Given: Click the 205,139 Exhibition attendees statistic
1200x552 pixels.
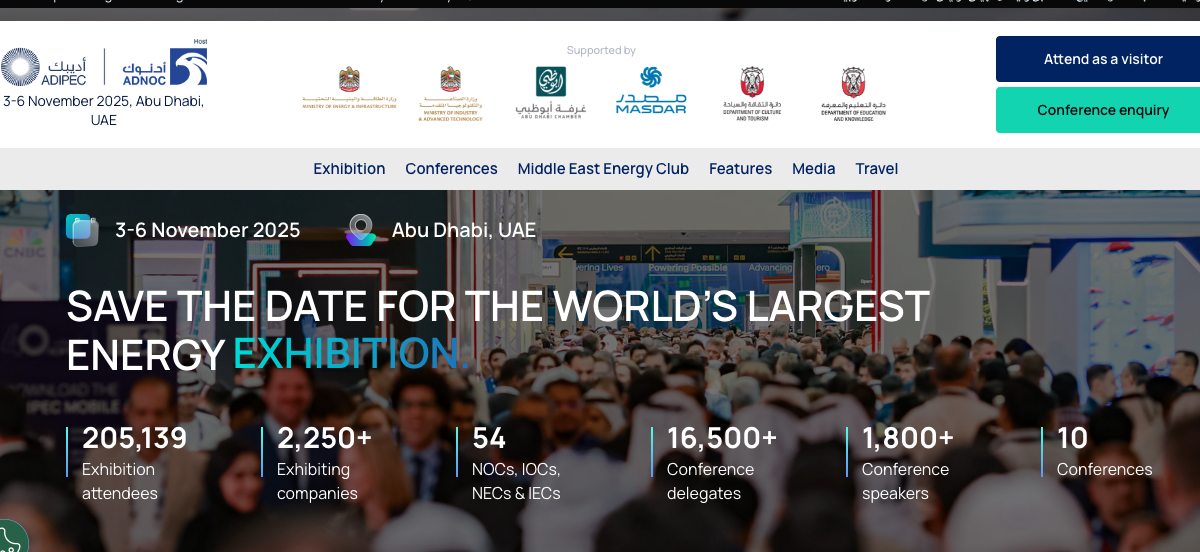Looking at the screenshot, I should coord(134,464).
